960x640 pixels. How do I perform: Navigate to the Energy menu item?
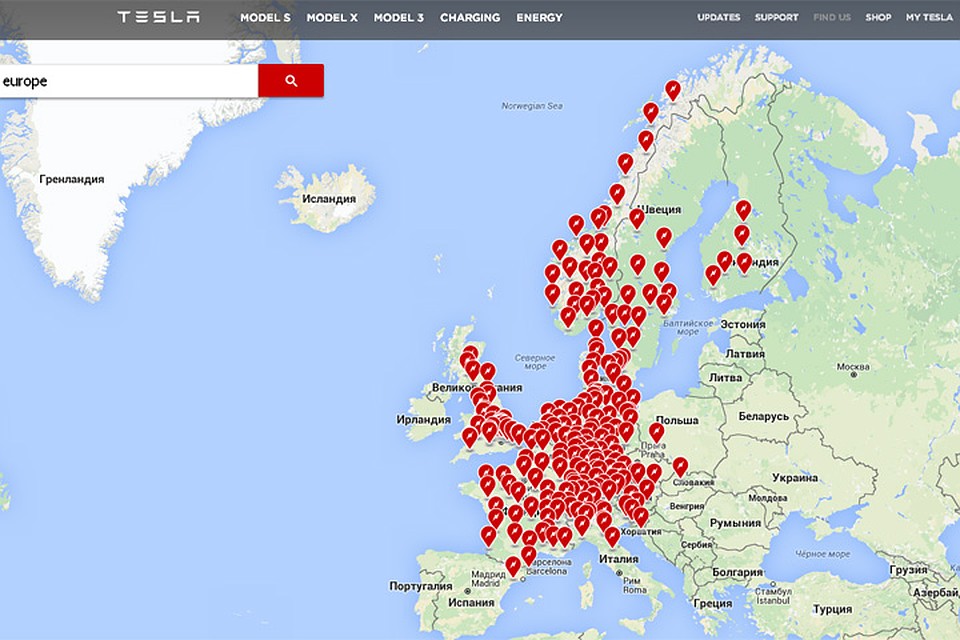click(539, 18)
